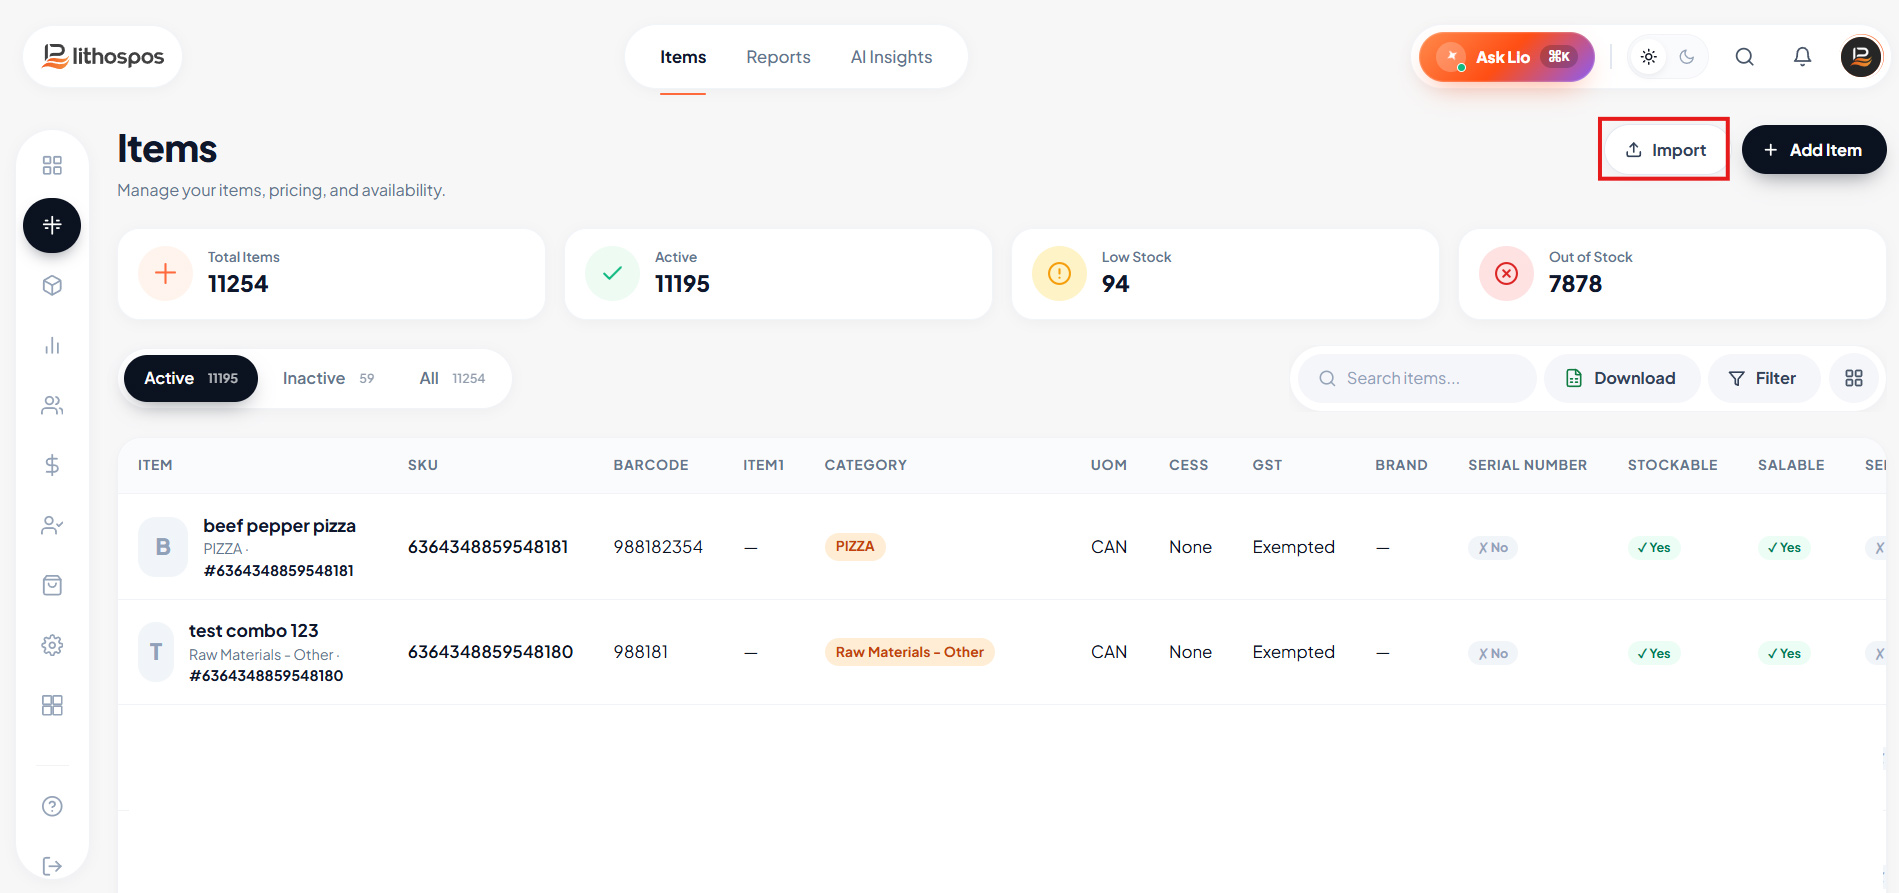1899x893 pixels.
Task: Select the Inactive items tab
Action: pos(328,378)
